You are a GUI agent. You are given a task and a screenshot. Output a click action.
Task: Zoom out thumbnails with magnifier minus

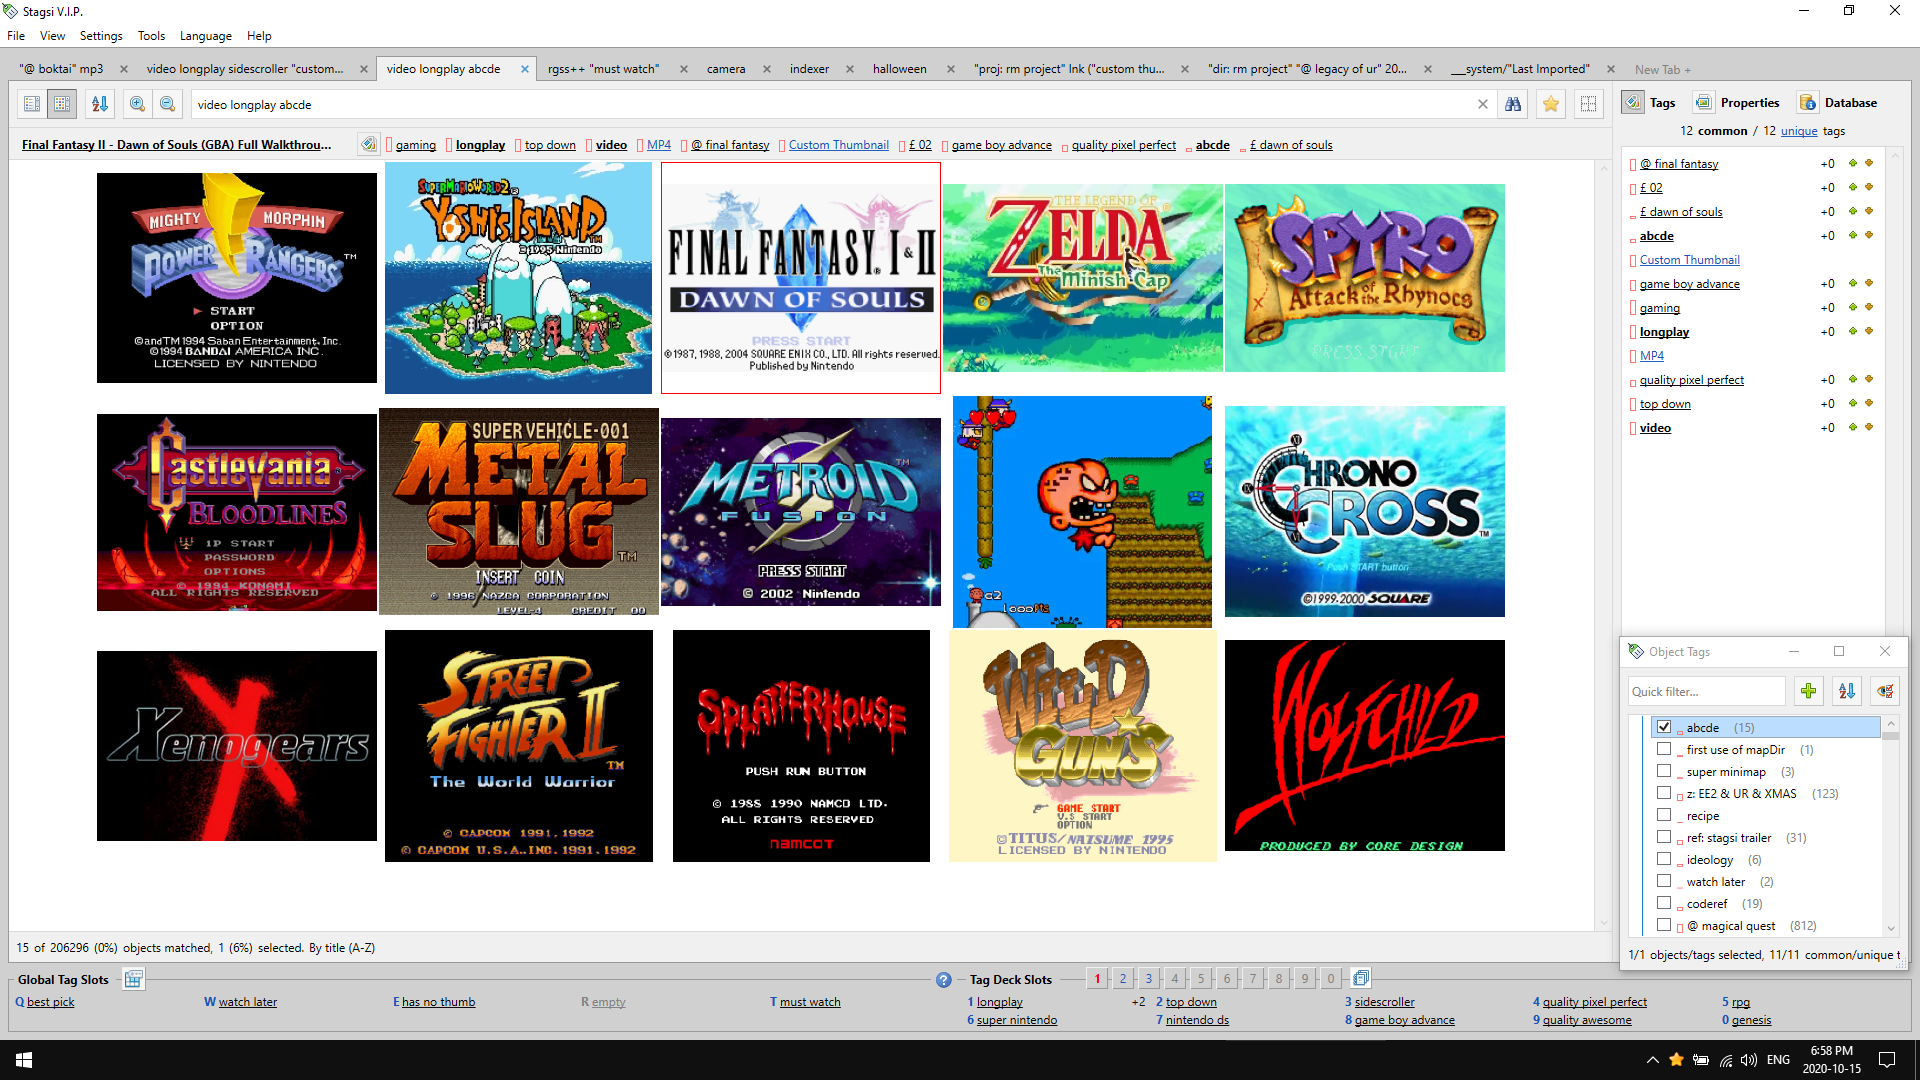[x=168, y=104]
